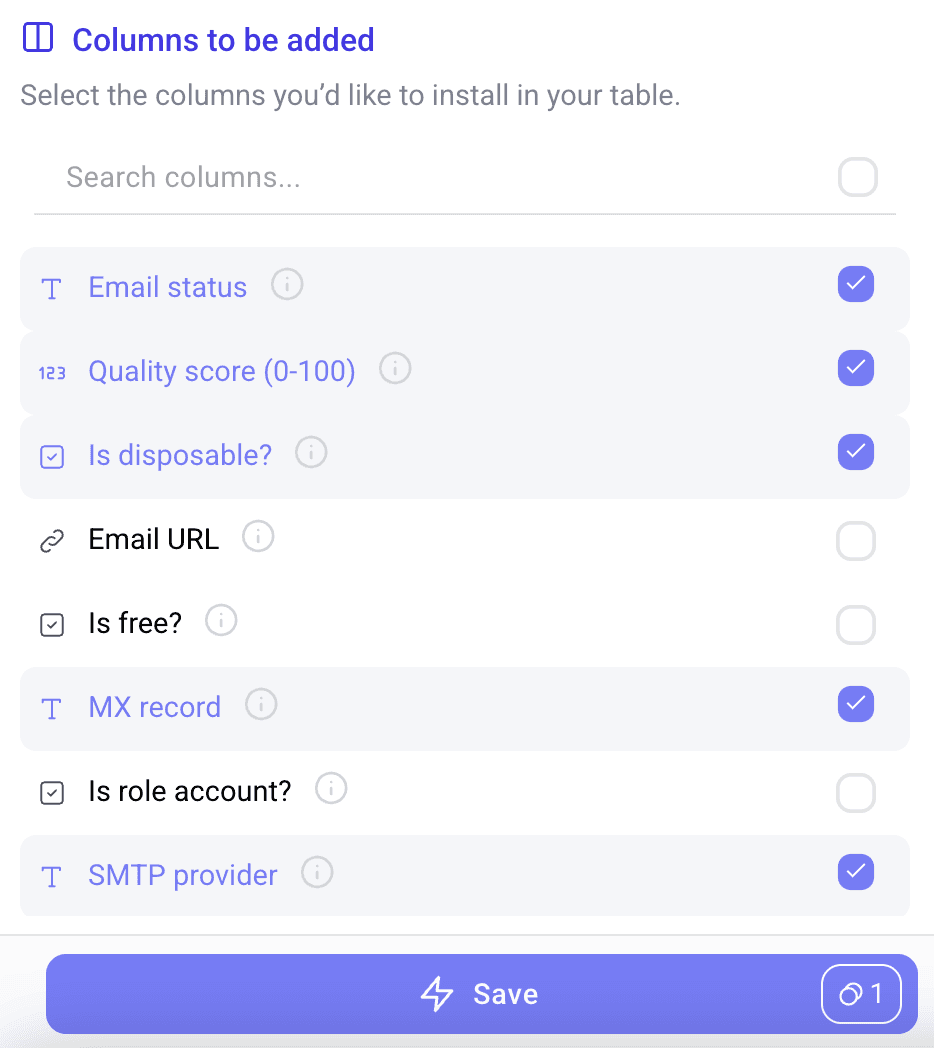This screenshot has width=934, height=1048.
Task: Click the columns icon beside the header title
Action: point(37,36)
